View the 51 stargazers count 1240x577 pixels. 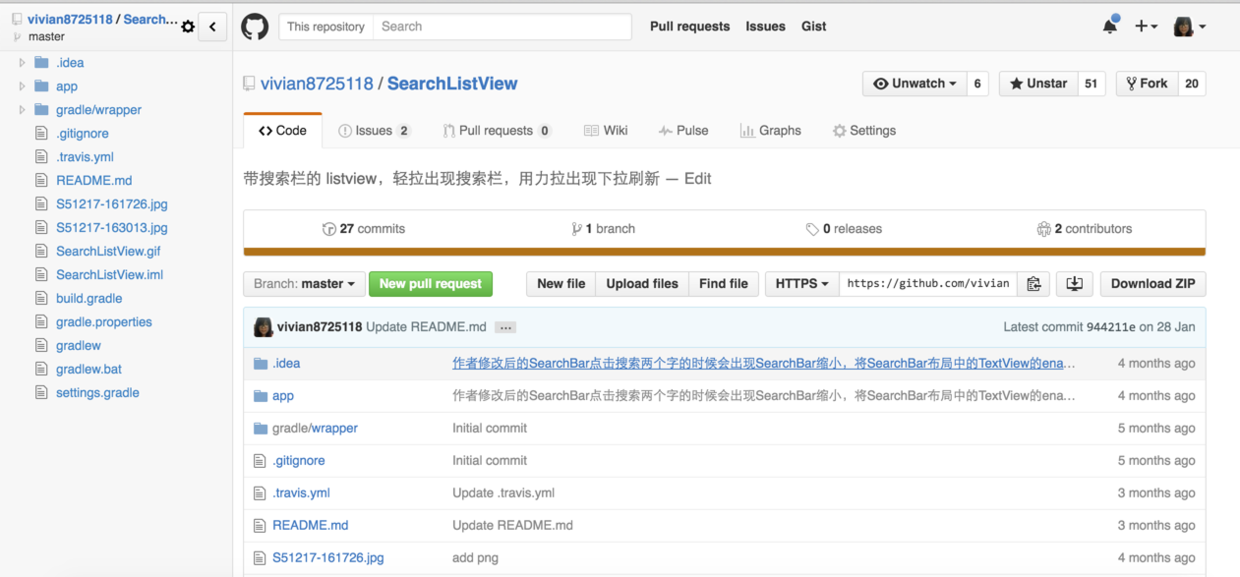[1091, 84]
